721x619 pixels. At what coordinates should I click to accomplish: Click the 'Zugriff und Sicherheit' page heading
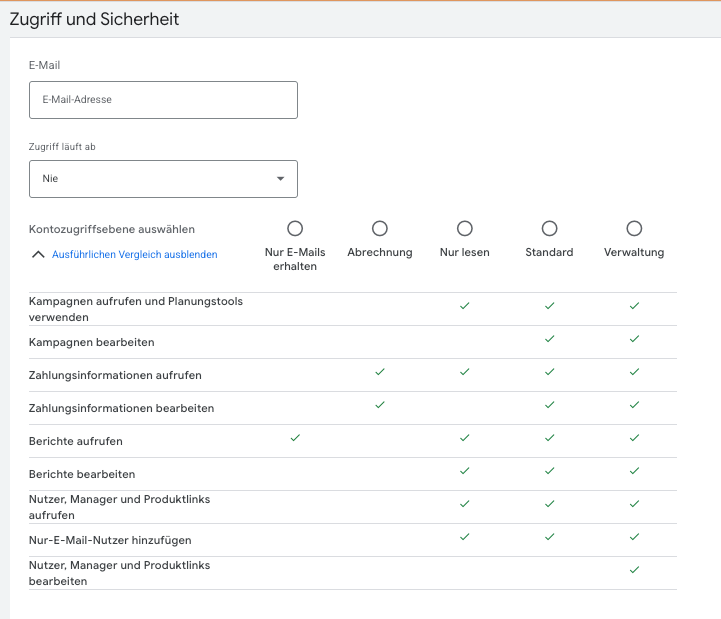(x=95, y=20)
